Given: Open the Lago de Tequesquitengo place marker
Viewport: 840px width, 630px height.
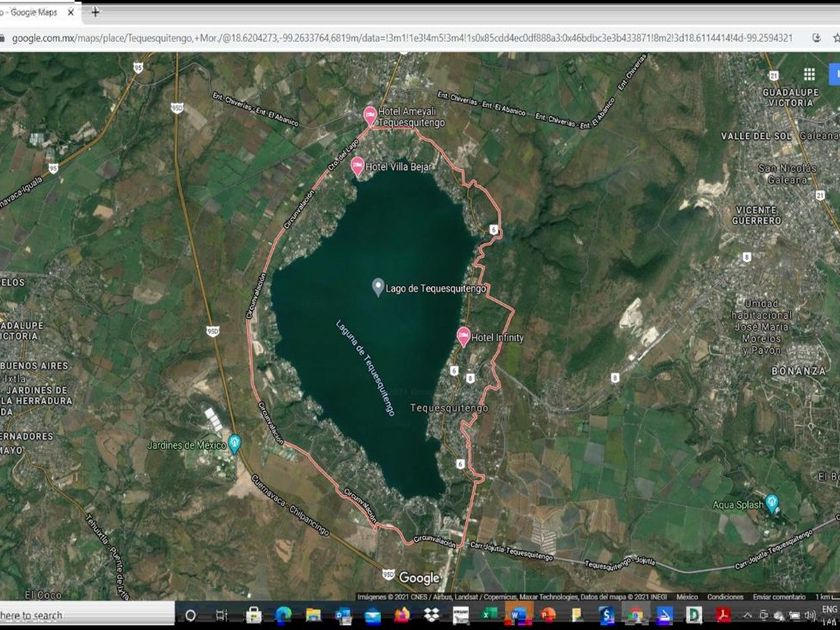Looking at the screenshot, I should pos(377,287).
